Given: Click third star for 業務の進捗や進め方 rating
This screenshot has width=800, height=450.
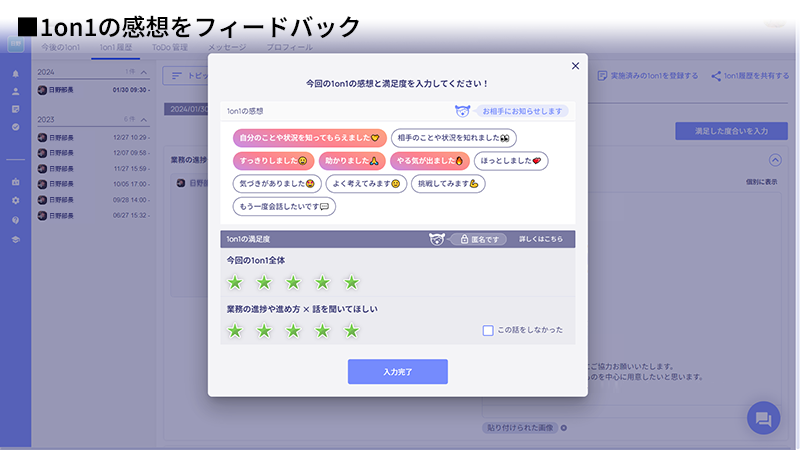Looking at the screenshot, I should pos(293,330).
